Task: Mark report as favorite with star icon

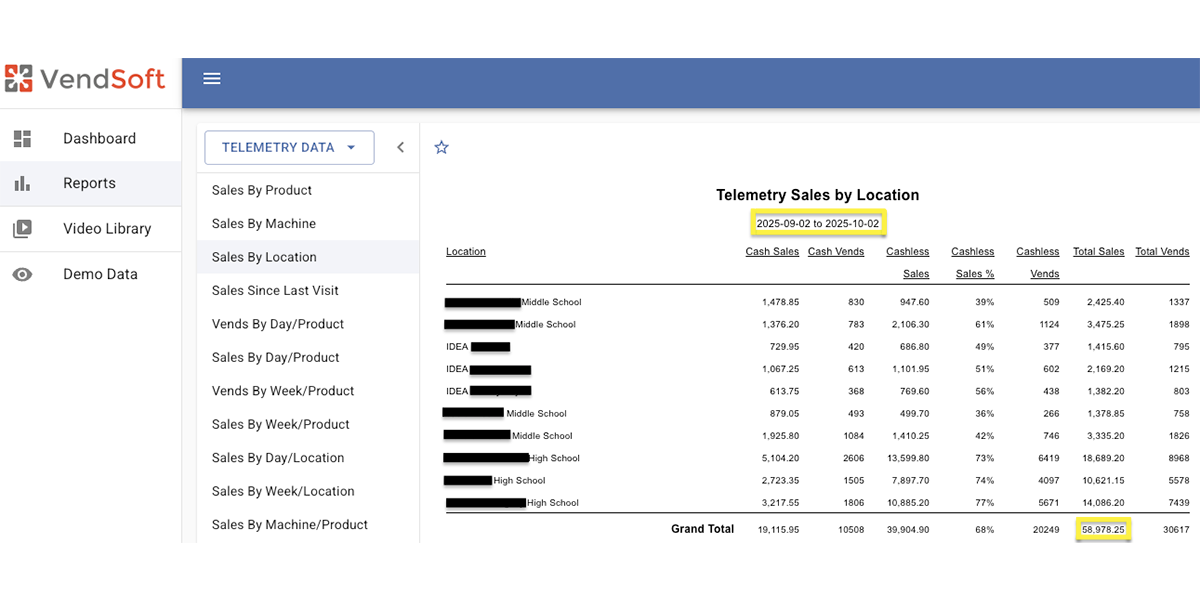Action: pos(441,148)
